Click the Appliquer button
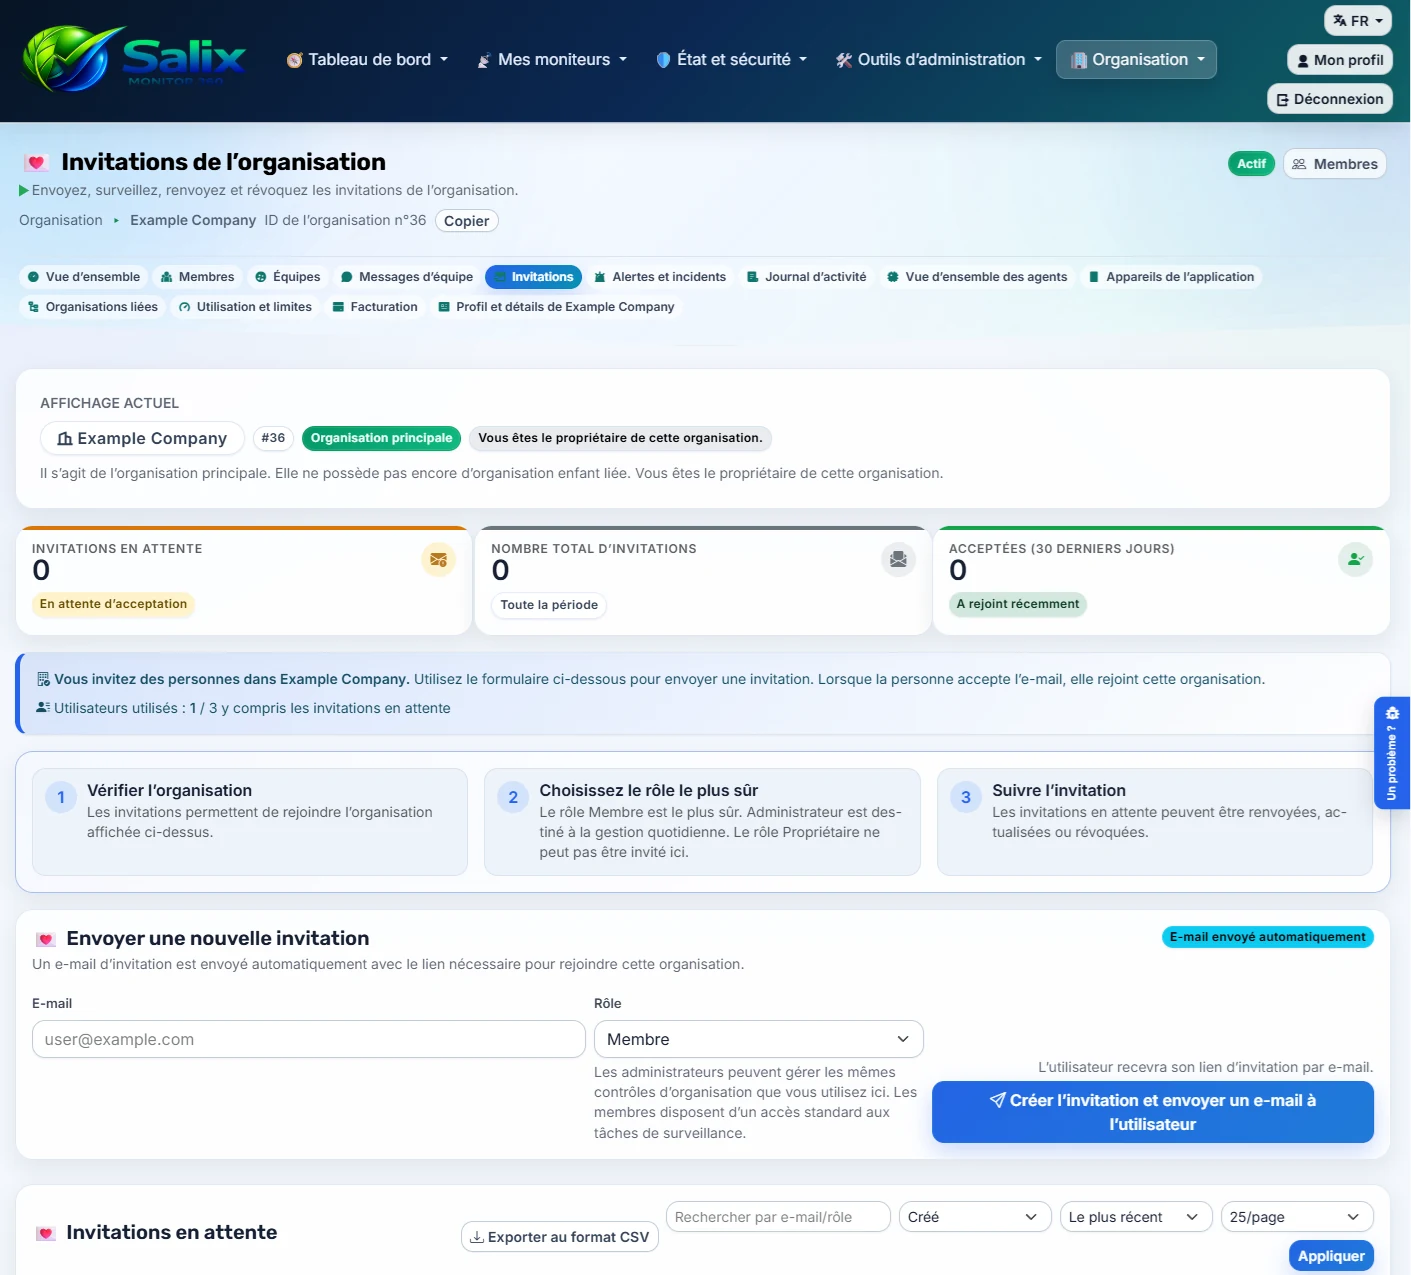 (x=1331, y=1256)
